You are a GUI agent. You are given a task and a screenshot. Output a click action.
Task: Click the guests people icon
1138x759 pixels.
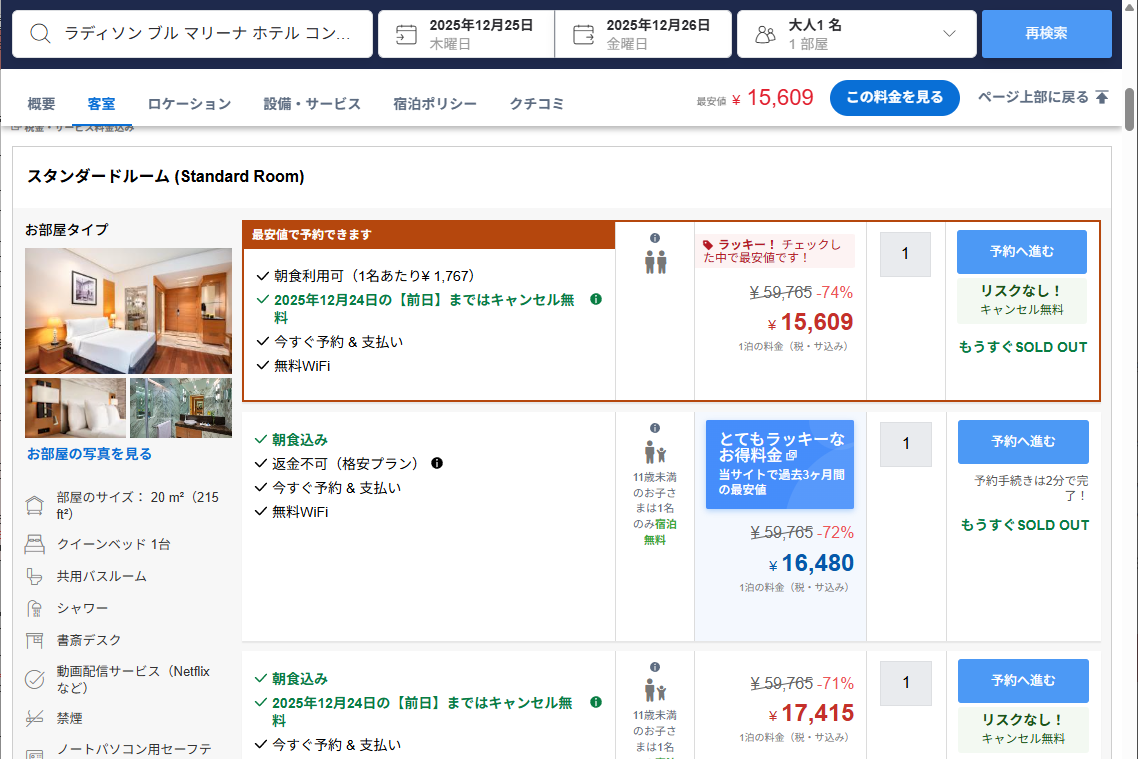coord(765,35)
